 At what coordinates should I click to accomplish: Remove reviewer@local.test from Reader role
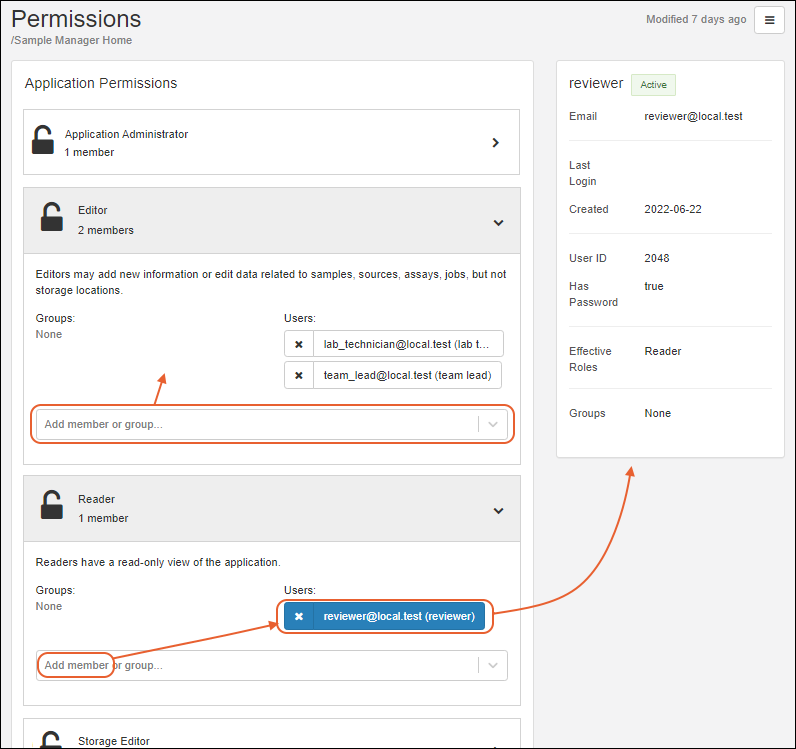[298, 617]
